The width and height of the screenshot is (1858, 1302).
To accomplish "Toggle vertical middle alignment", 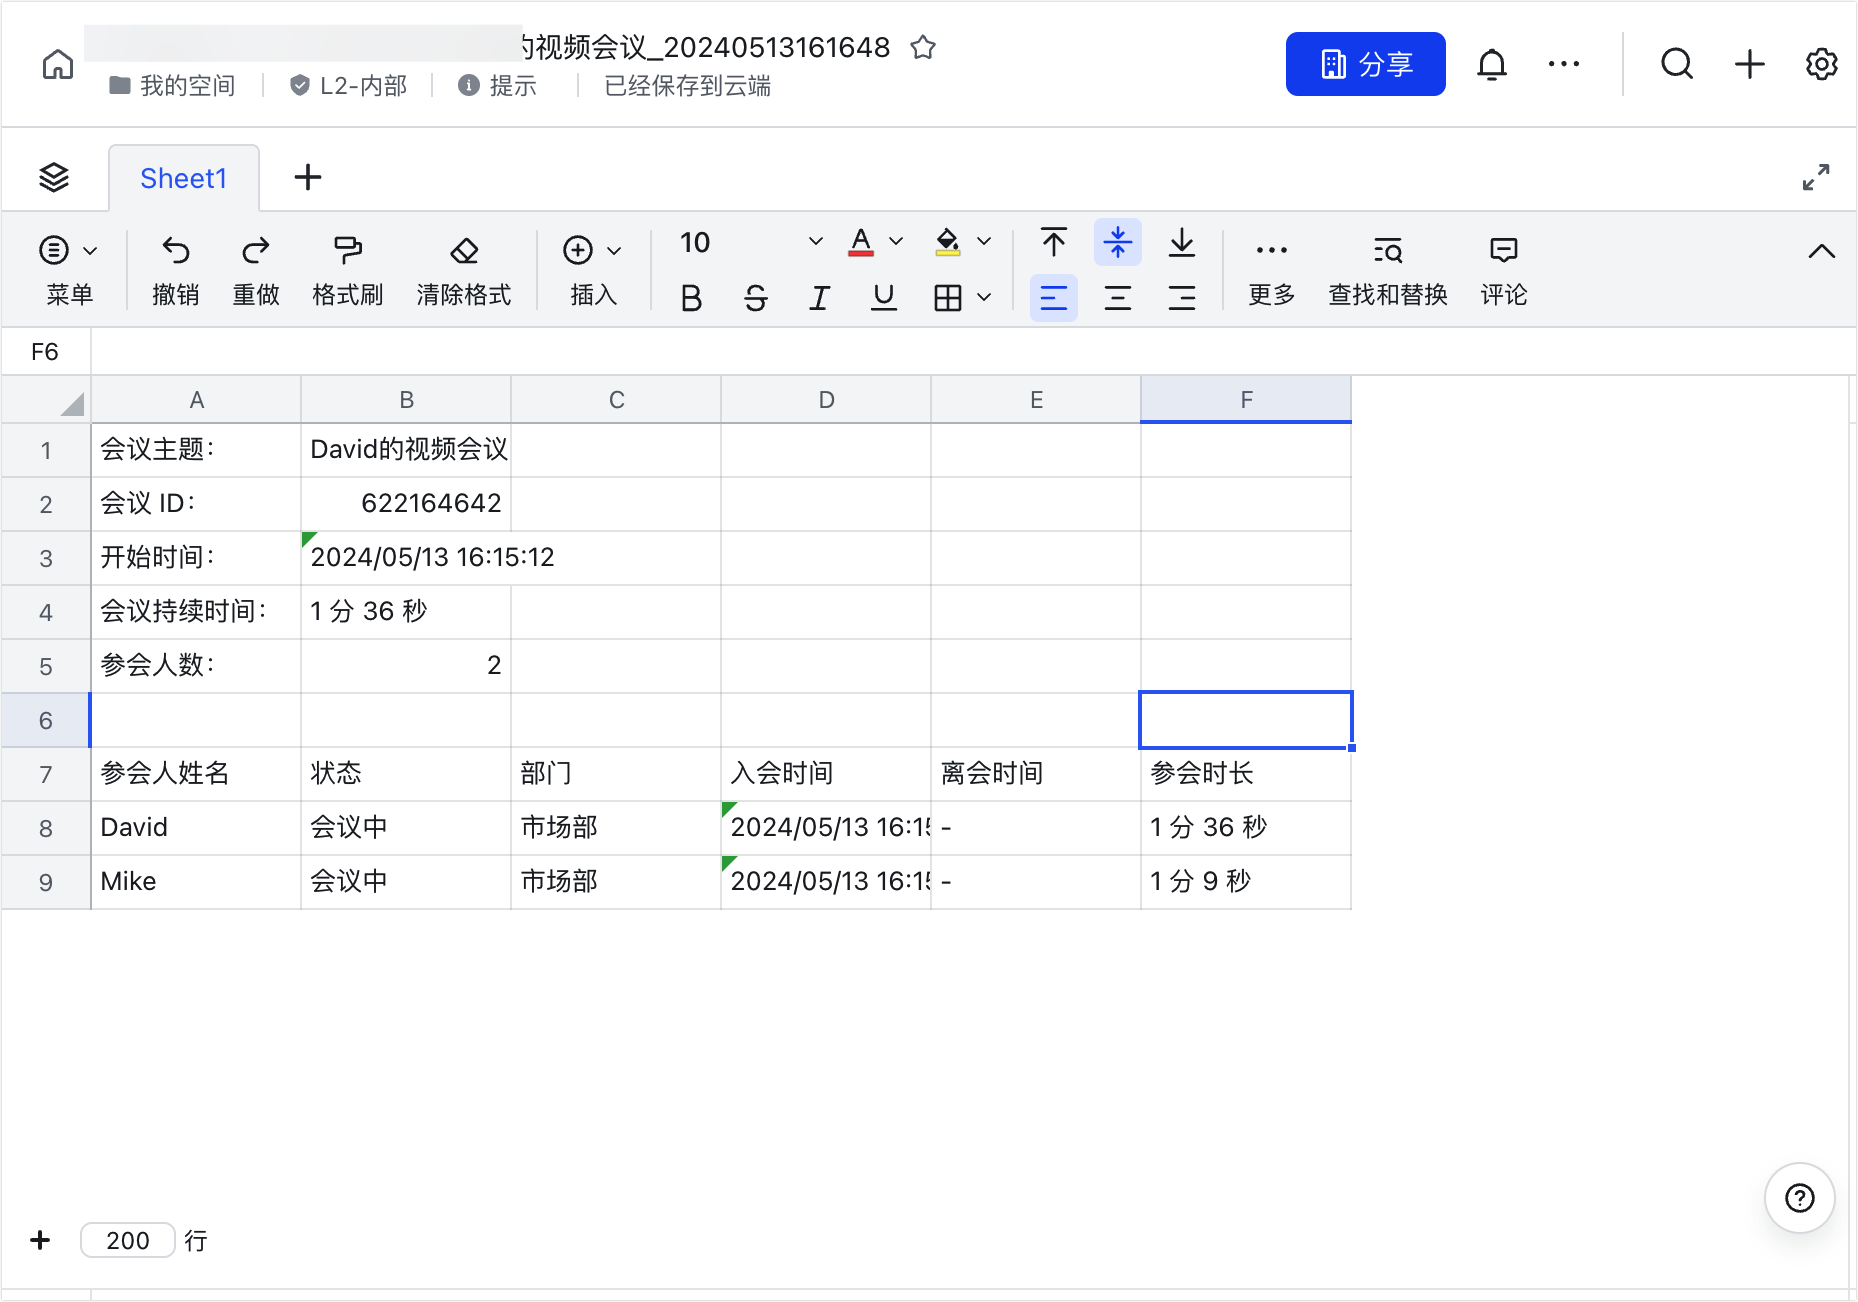I will pyautogui.click(x=1118, y=243).
